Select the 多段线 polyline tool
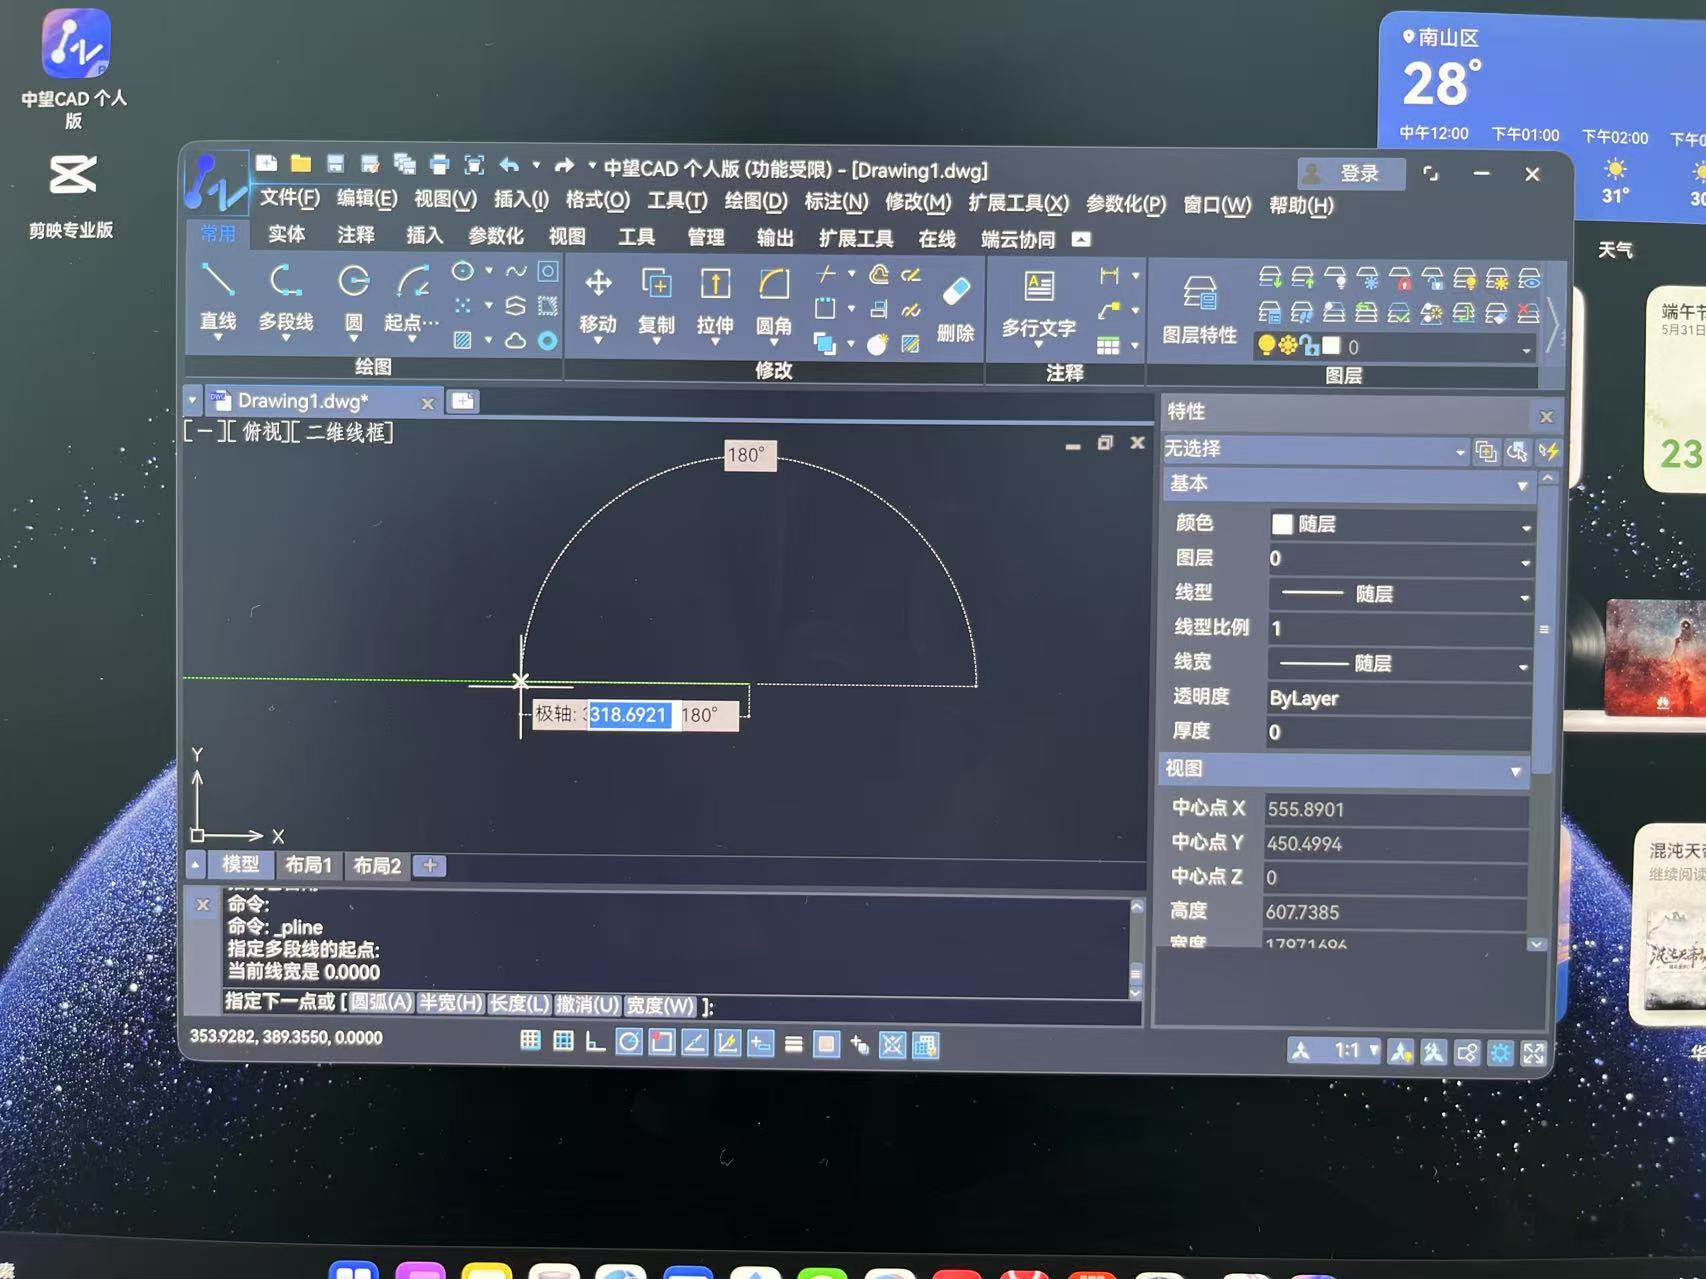The height and width of the screenshot is (1279, 1706). coord(286,296)
